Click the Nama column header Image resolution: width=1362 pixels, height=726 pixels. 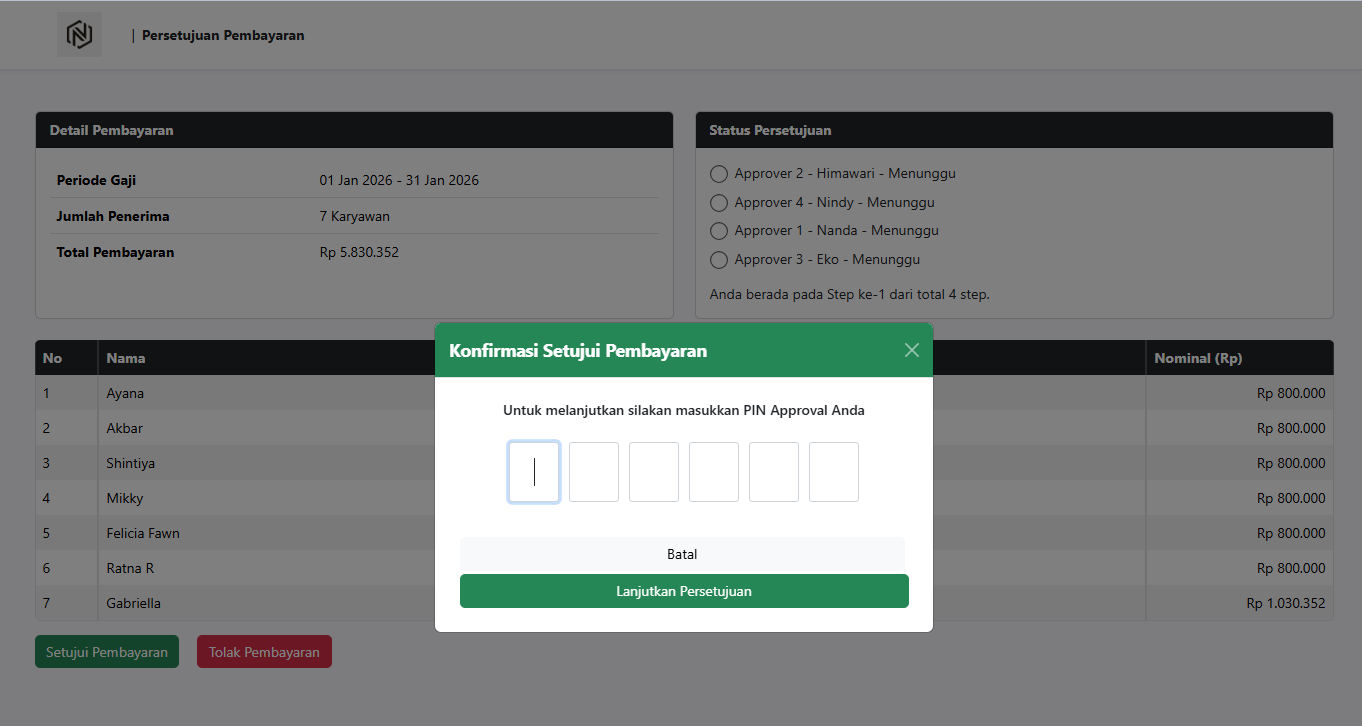pyautogui.click(x=126, y=358)
